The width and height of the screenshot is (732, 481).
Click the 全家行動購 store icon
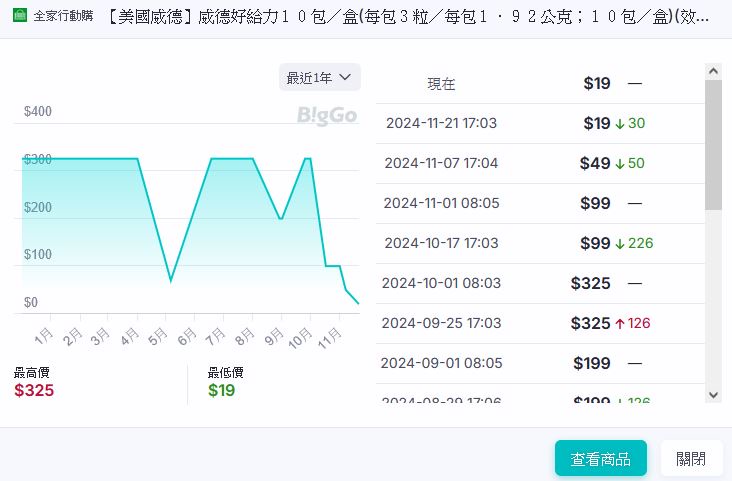[x=19, y=16]
